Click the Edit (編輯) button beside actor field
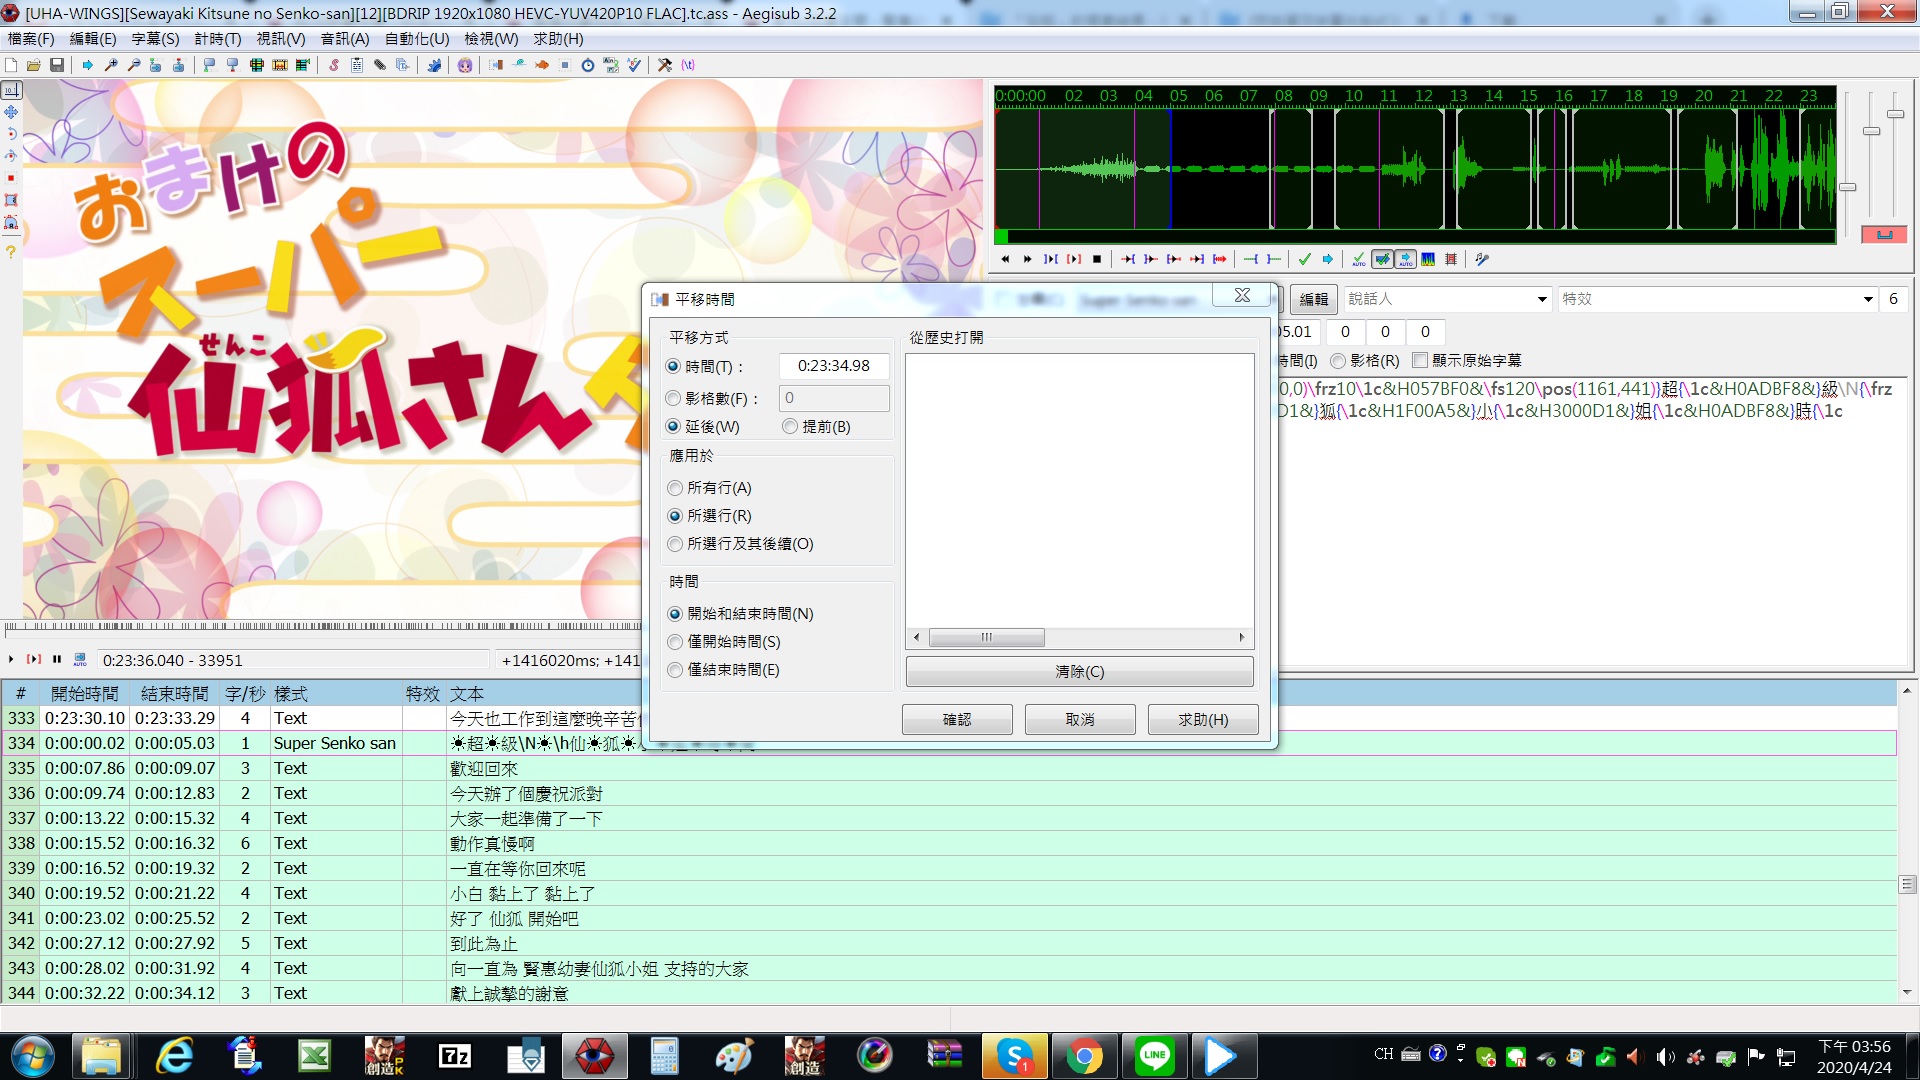 pos(1314,299)
